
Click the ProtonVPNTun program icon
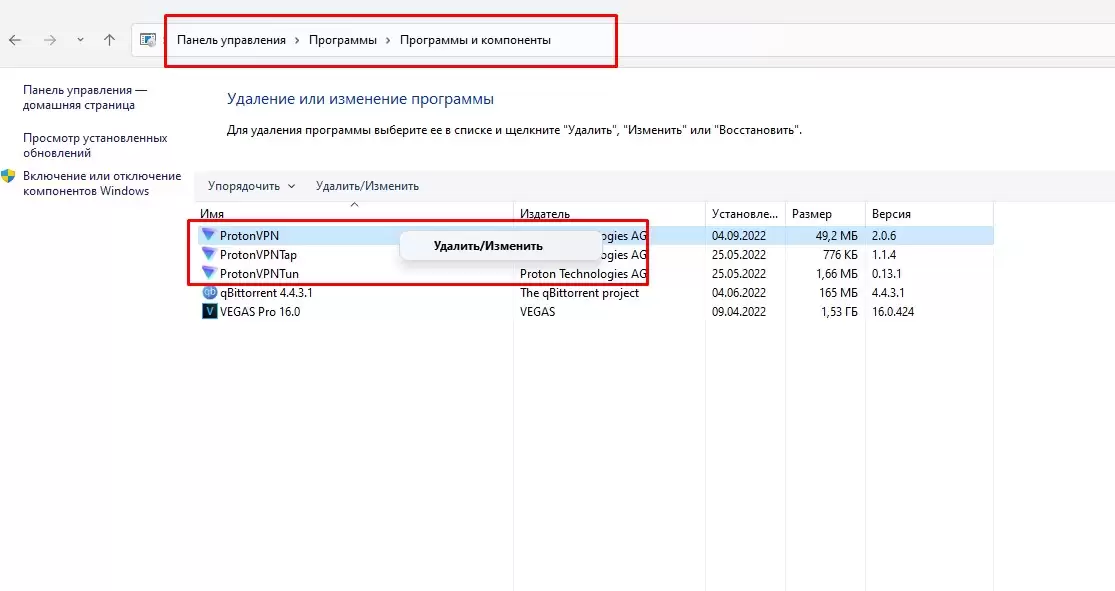pos(208,273)
